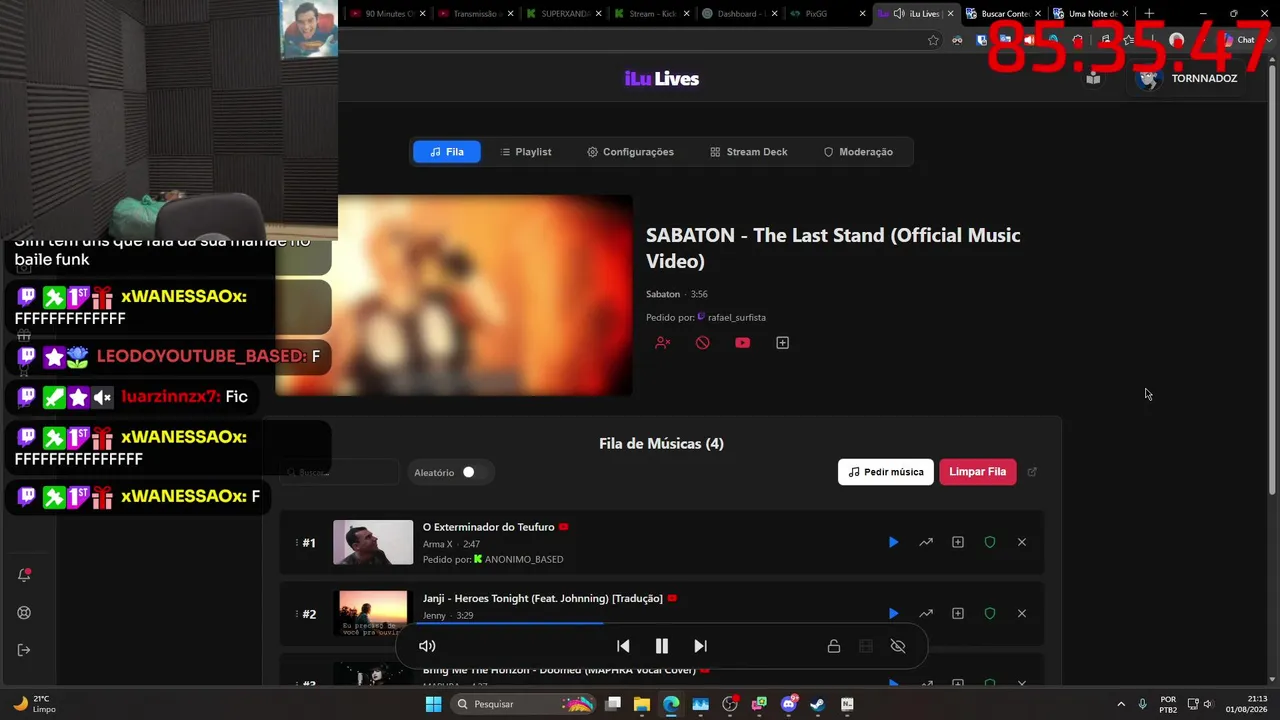Click the song progress bar in player

[662, 623]
